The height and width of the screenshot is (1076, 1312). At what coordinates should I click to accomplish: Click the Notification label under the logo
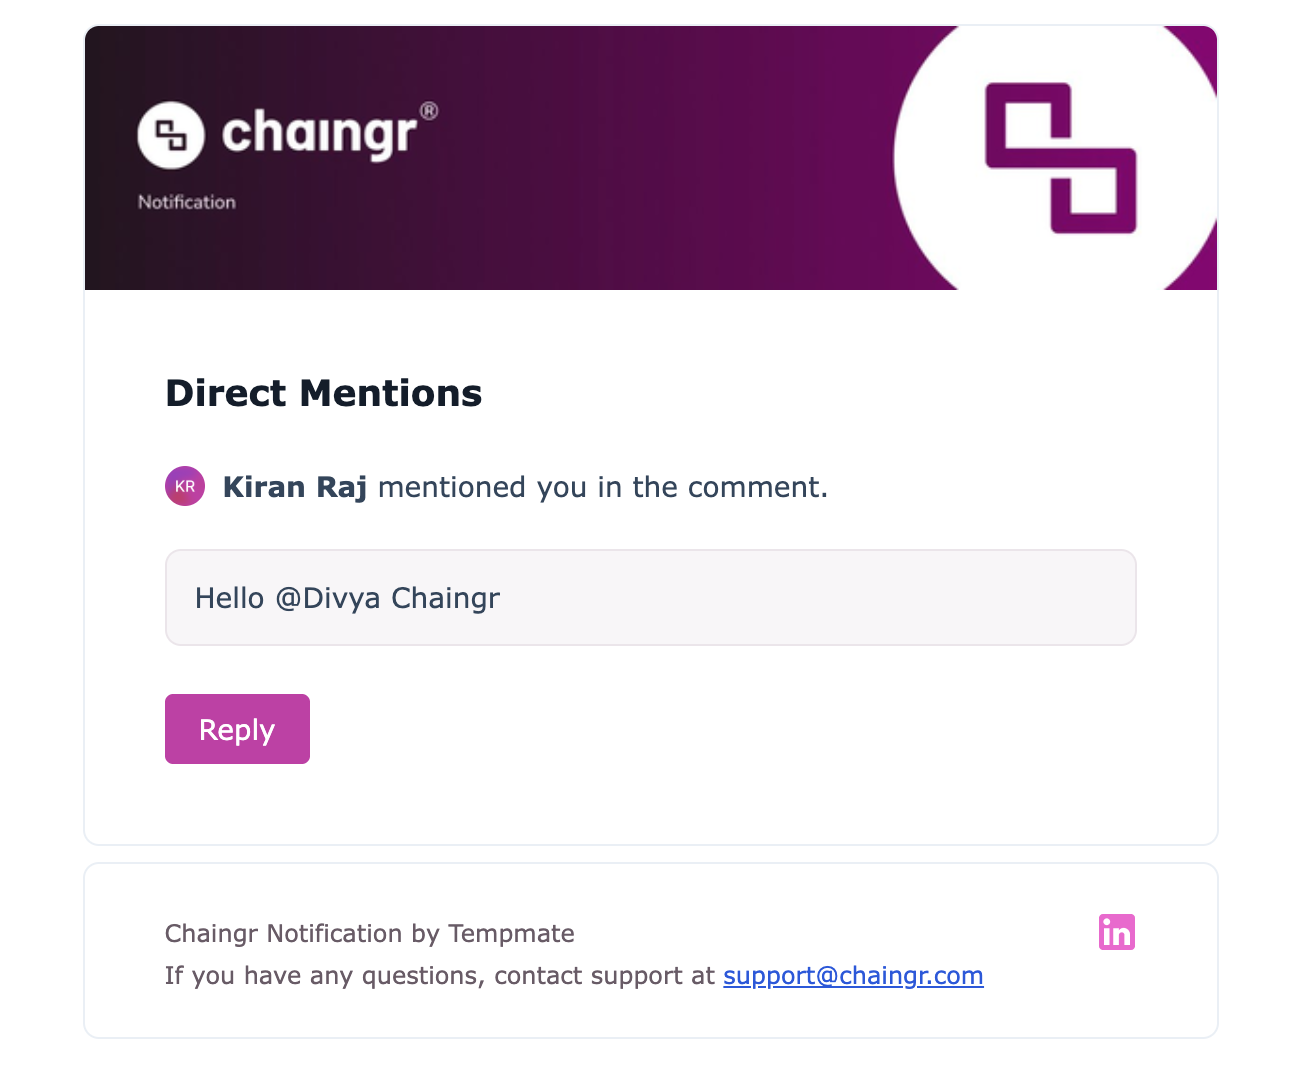(187, 202)
